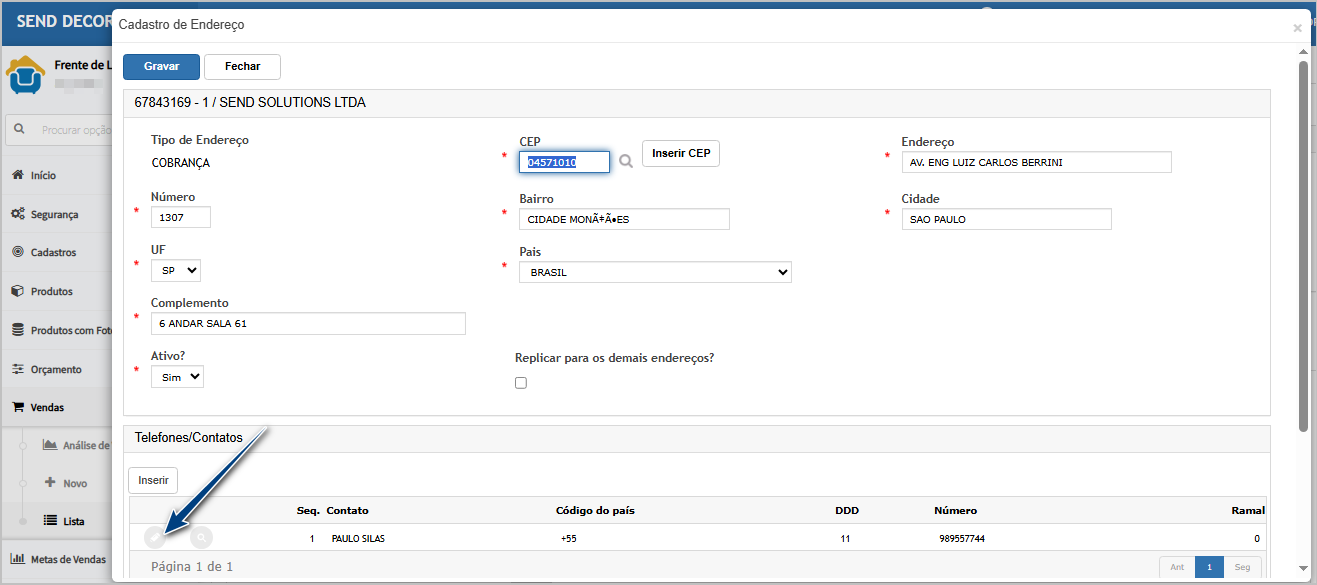Click the Produtos box icon in sidebar
1317x585 pixels.
[x=17, y=291]
